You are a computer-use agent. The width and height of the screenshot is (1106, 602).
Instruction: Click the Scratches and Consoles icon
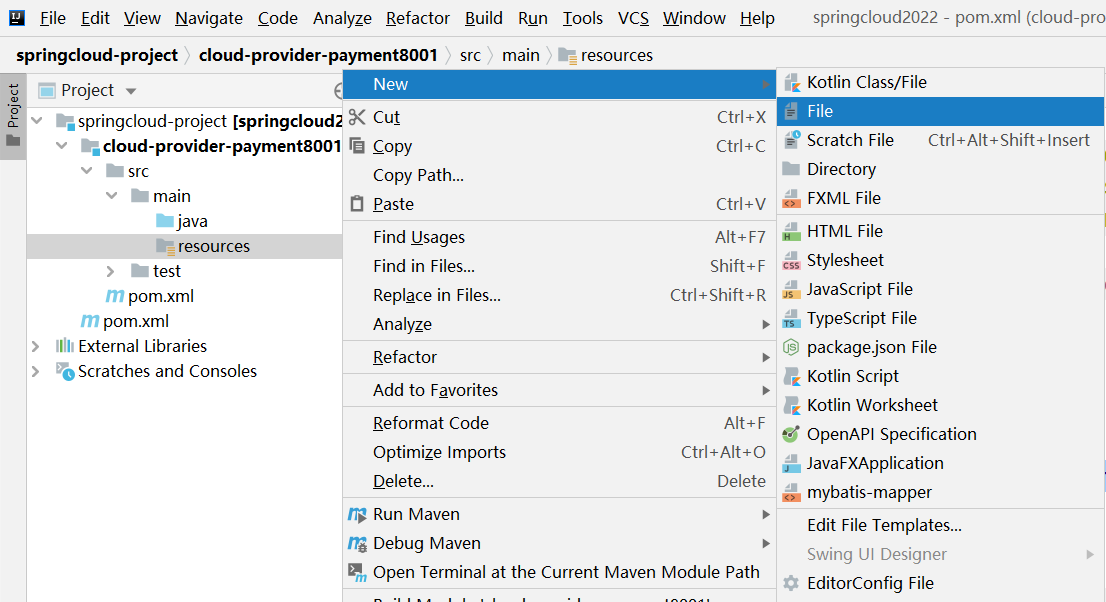(65, 371)
